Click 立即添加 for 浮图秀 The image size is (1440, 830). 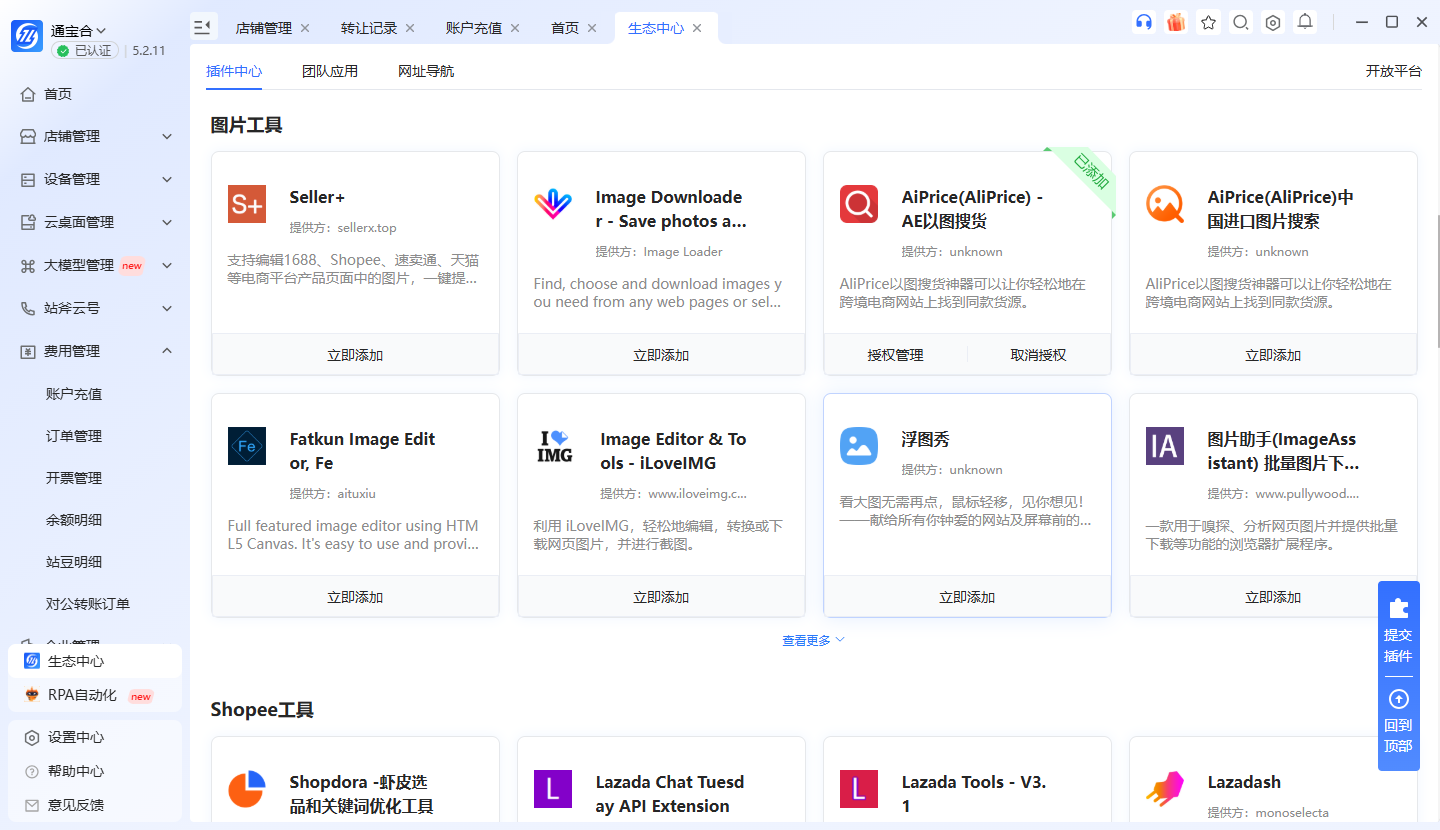[967, 597]
